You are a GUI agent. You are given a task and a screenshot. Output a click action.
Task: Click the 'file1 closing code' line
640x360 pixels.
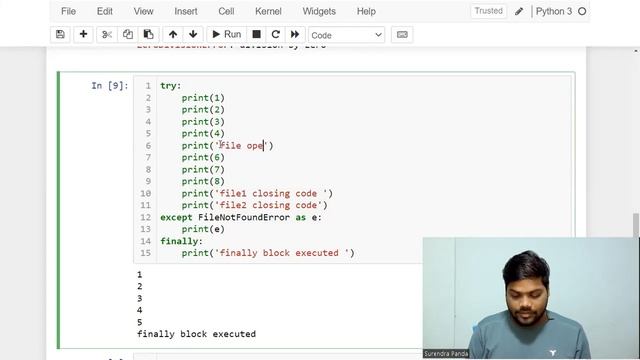click(x=257, y=193)
